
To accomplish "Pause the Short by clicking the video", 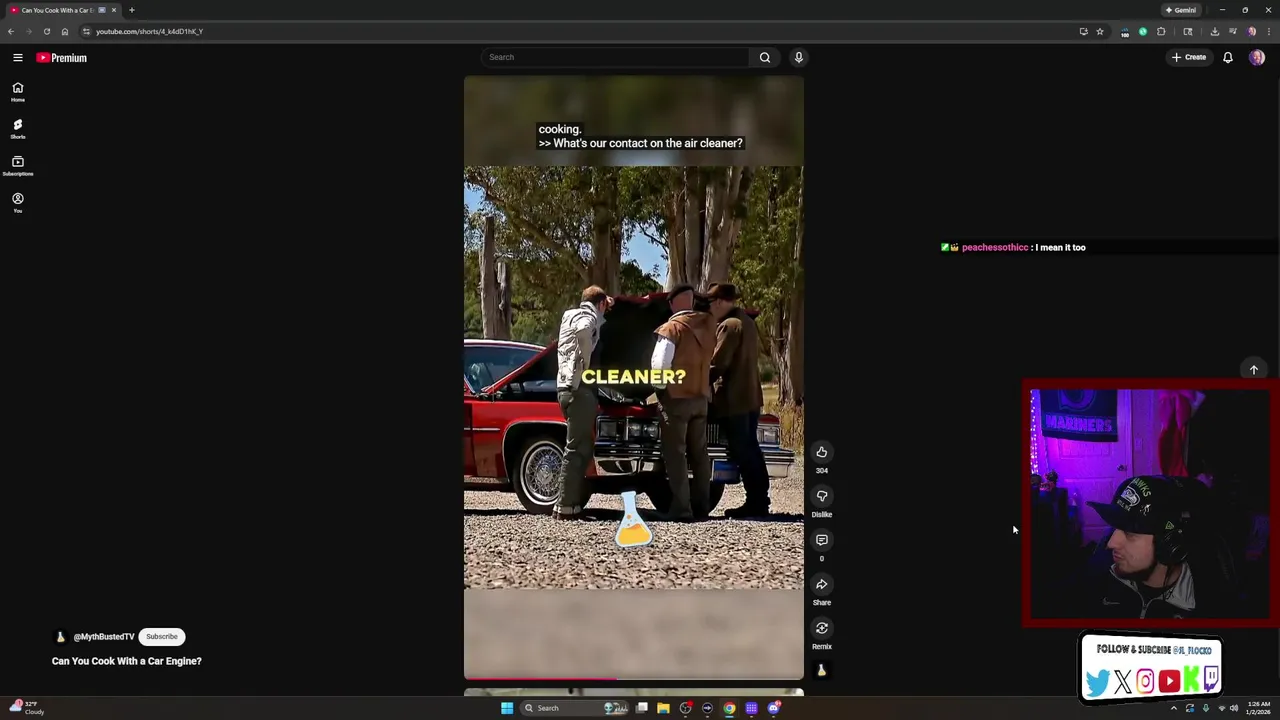I will click(x=633, y=378).
